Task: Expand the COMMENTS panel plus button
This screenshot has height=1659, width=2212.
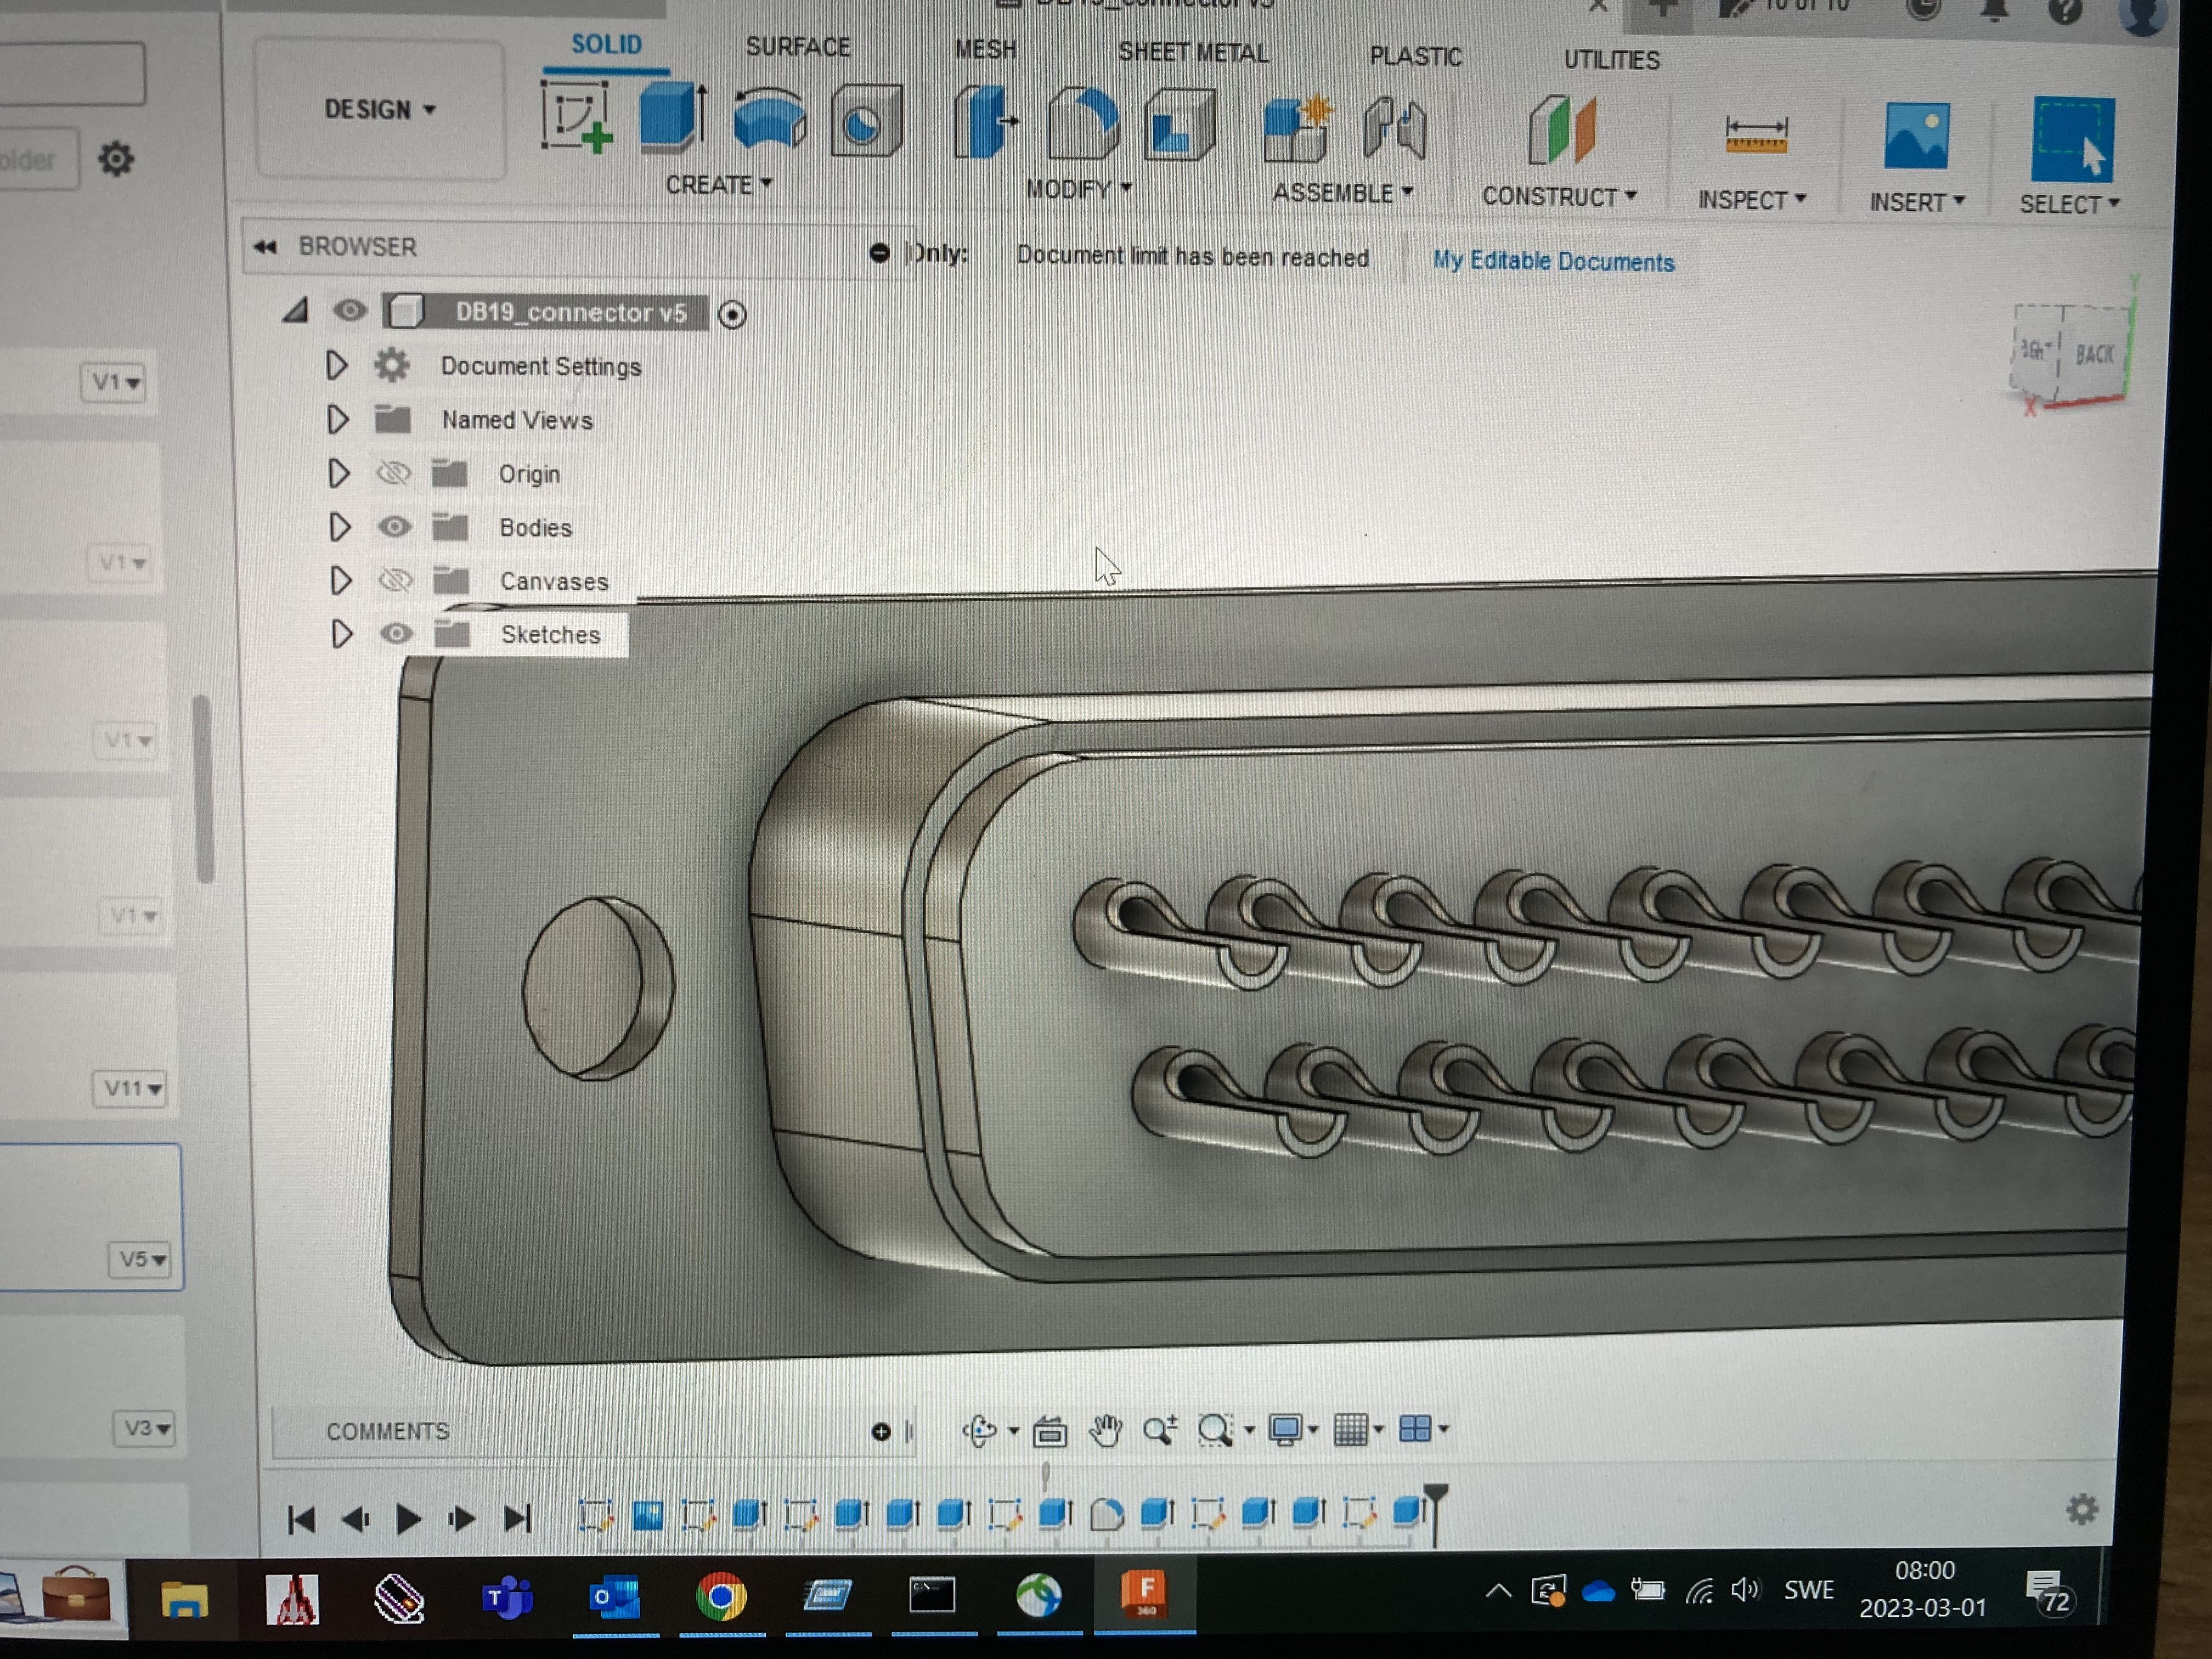Action: click(880, 1432)
